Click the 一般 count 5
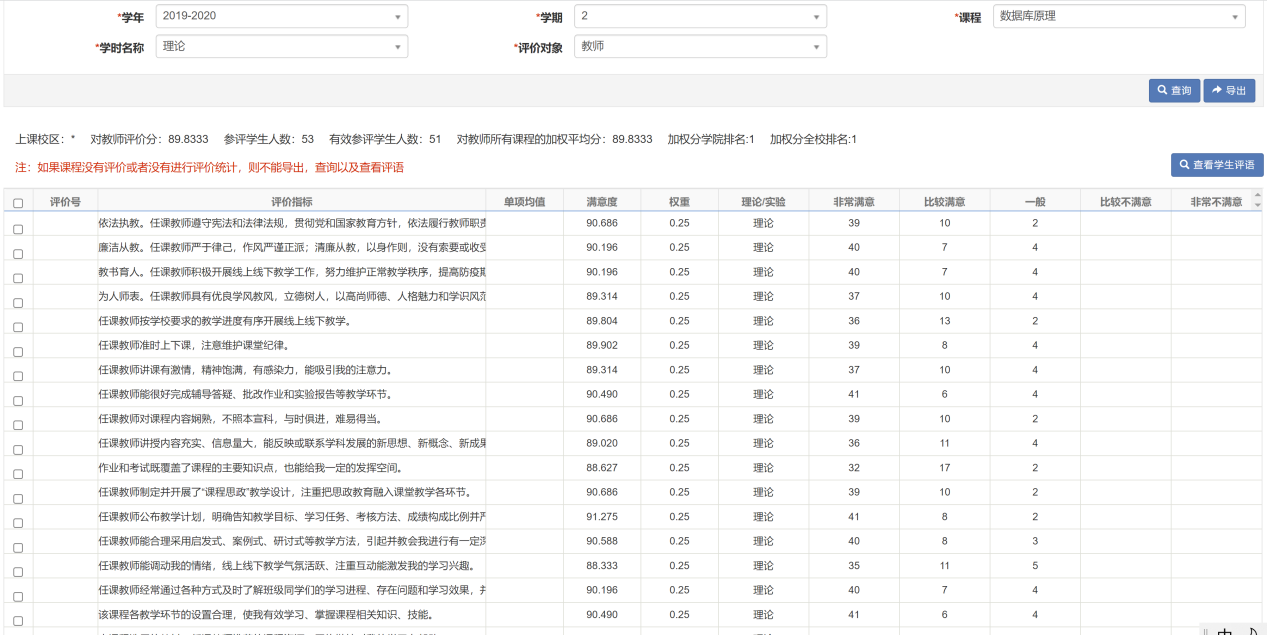Image resolution: width=1267 pixels, height=635 pixels. (x=1035, y=565)
